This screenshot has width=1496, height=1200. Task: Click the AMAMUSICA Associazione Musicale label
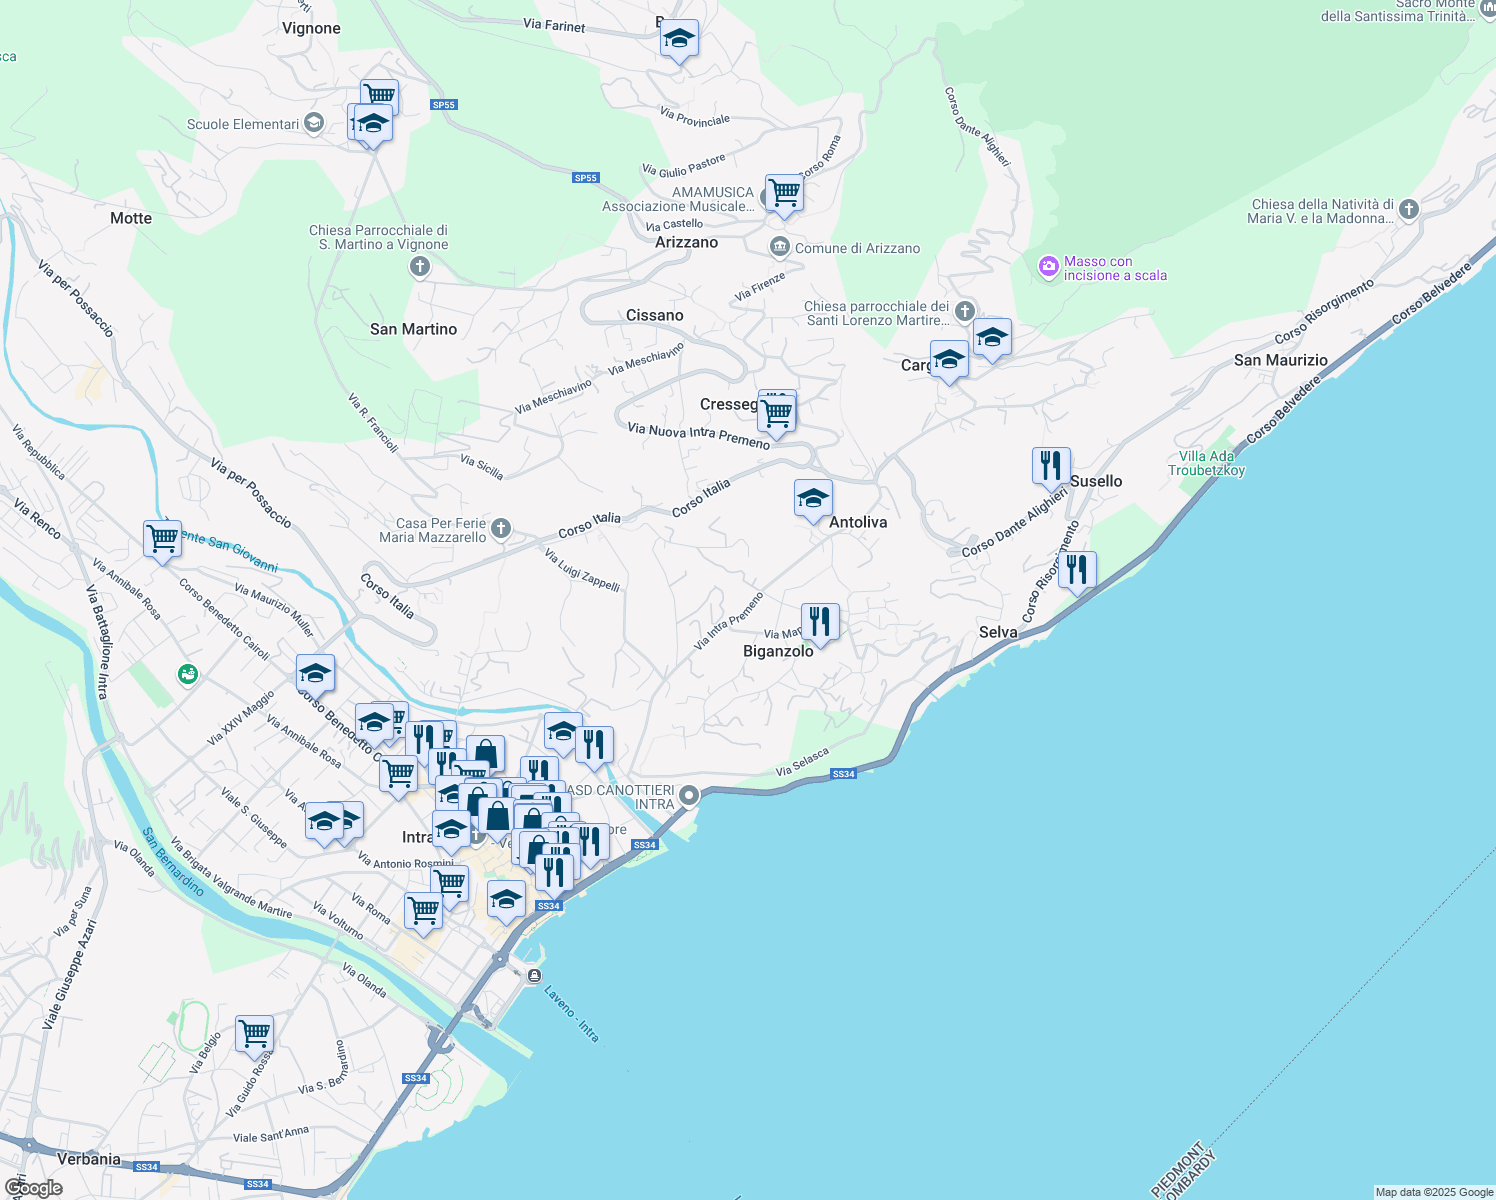[677, 199]
